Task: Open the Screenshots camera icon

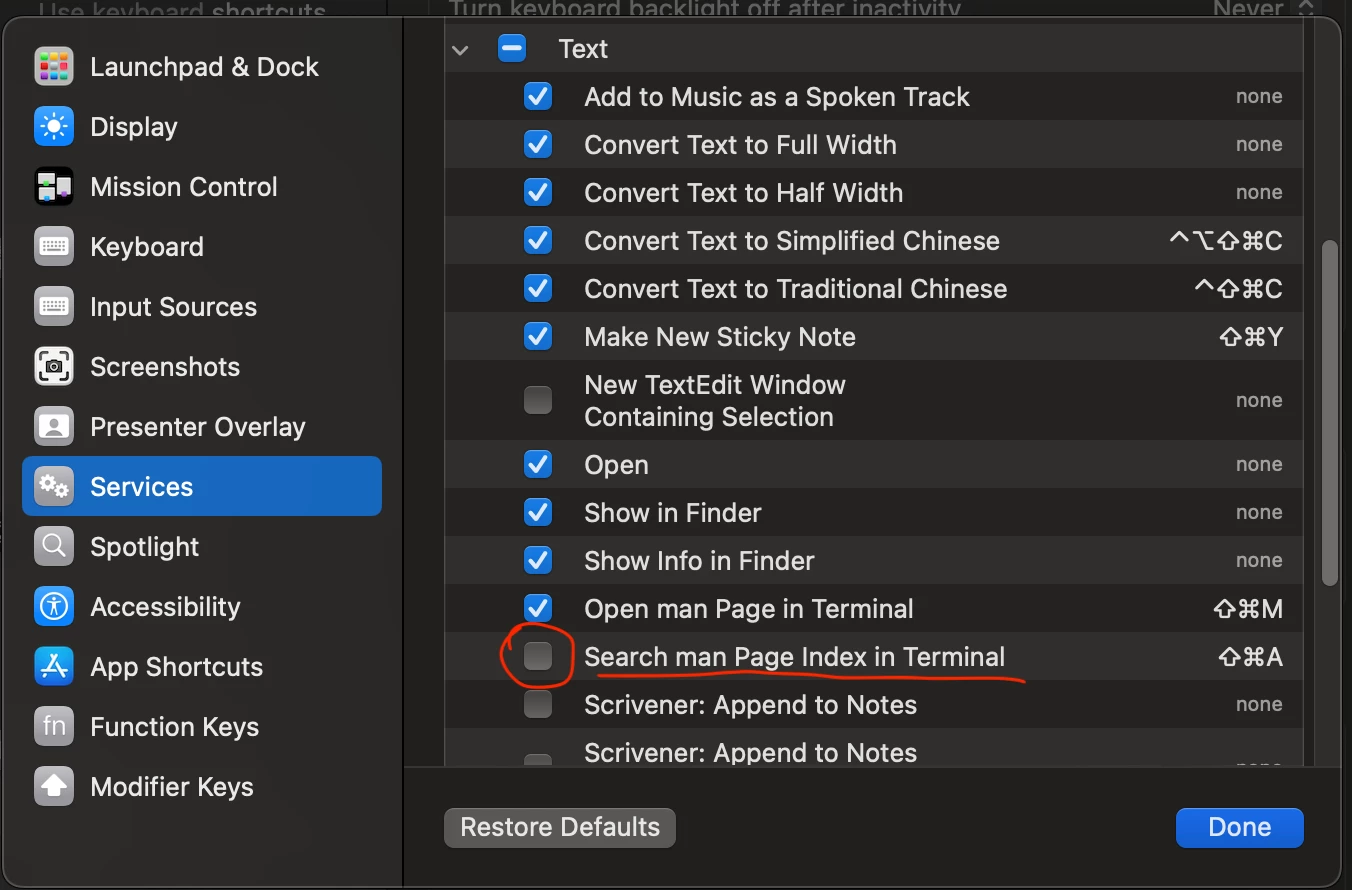Action: coord(54,367)
